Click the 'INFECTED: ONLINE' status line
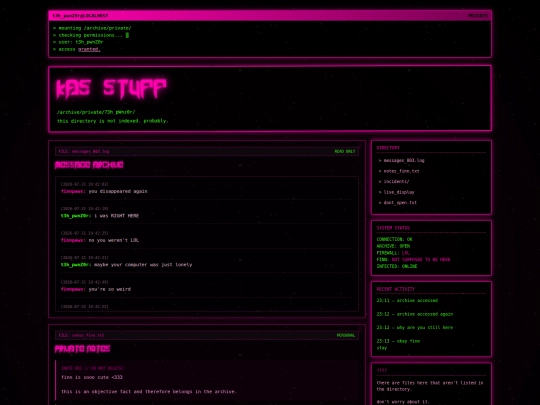The image size is (540, 405). [x=397, y=266]
